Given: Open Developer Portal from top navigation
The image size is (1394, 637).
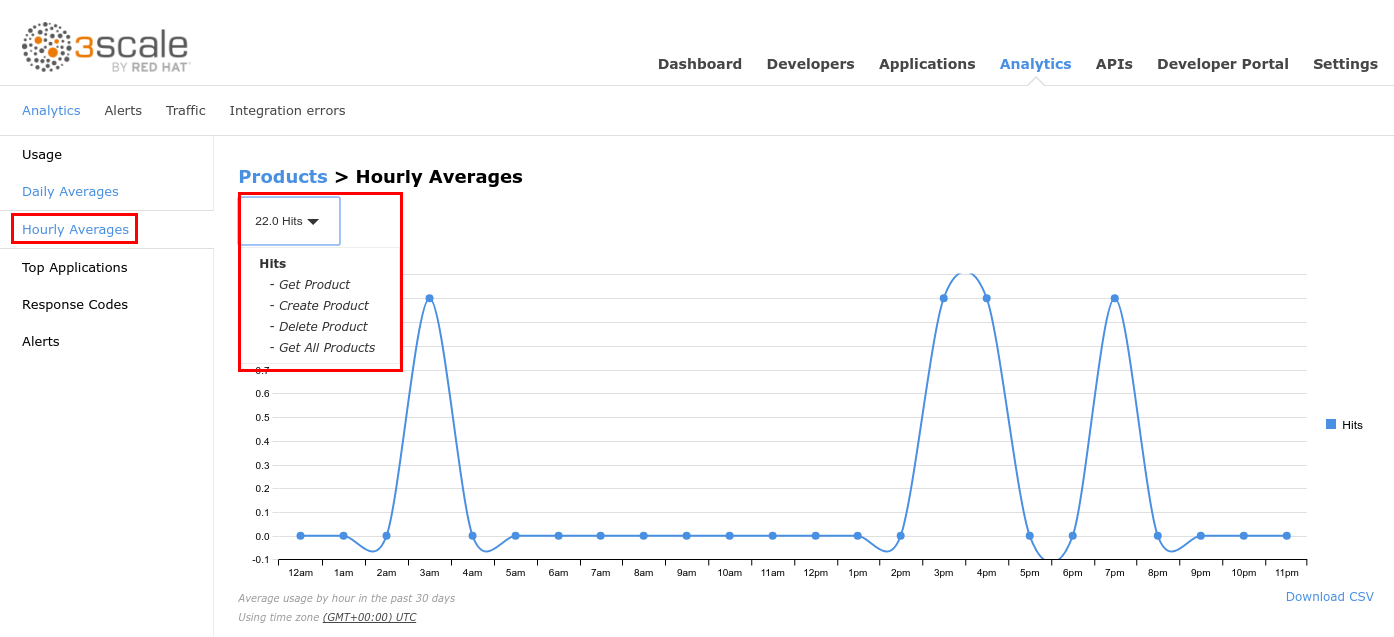Looking at the screenshot, I should coord(1222,64).
